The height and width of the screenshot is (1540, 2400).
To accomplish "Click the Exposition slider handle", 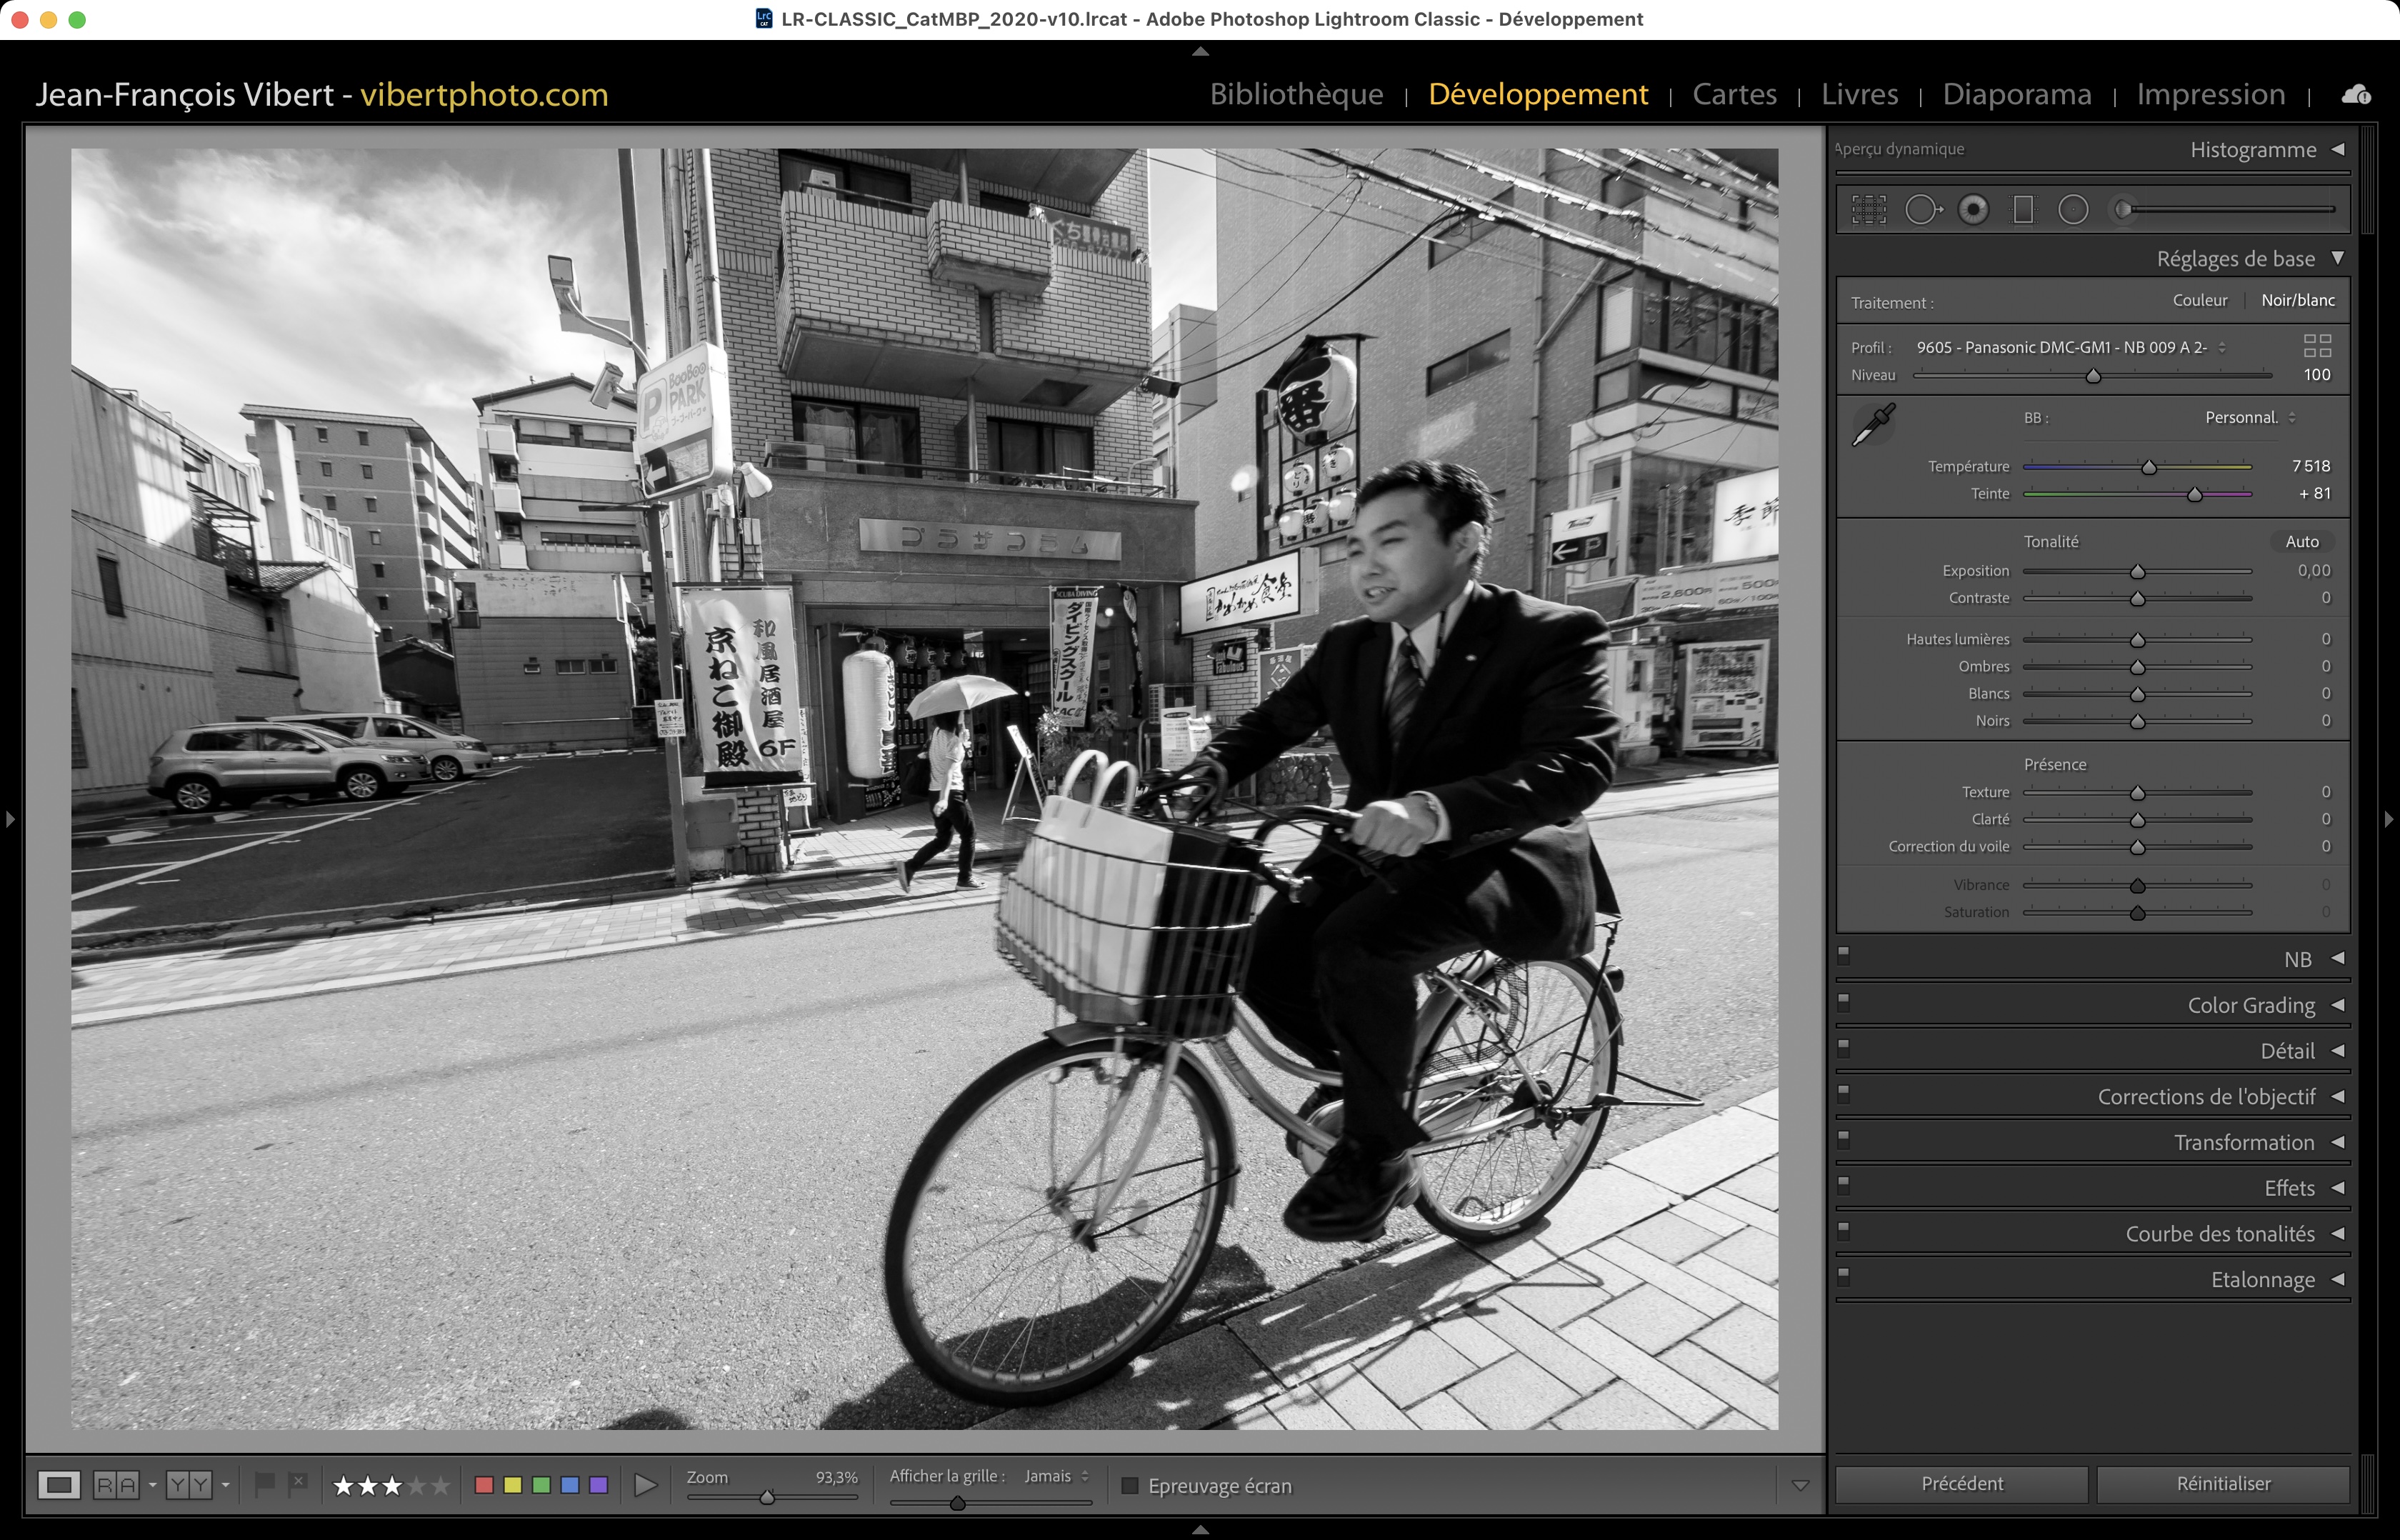I will (2137, 572).
